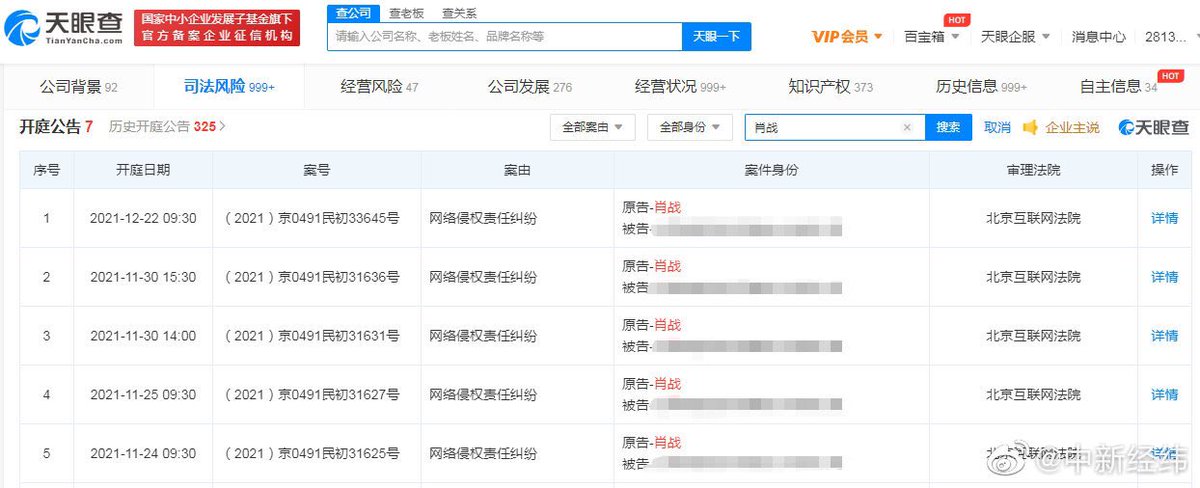Select the 查关系 search tab
Screen dimensions: 1200x488
(459, 13)
